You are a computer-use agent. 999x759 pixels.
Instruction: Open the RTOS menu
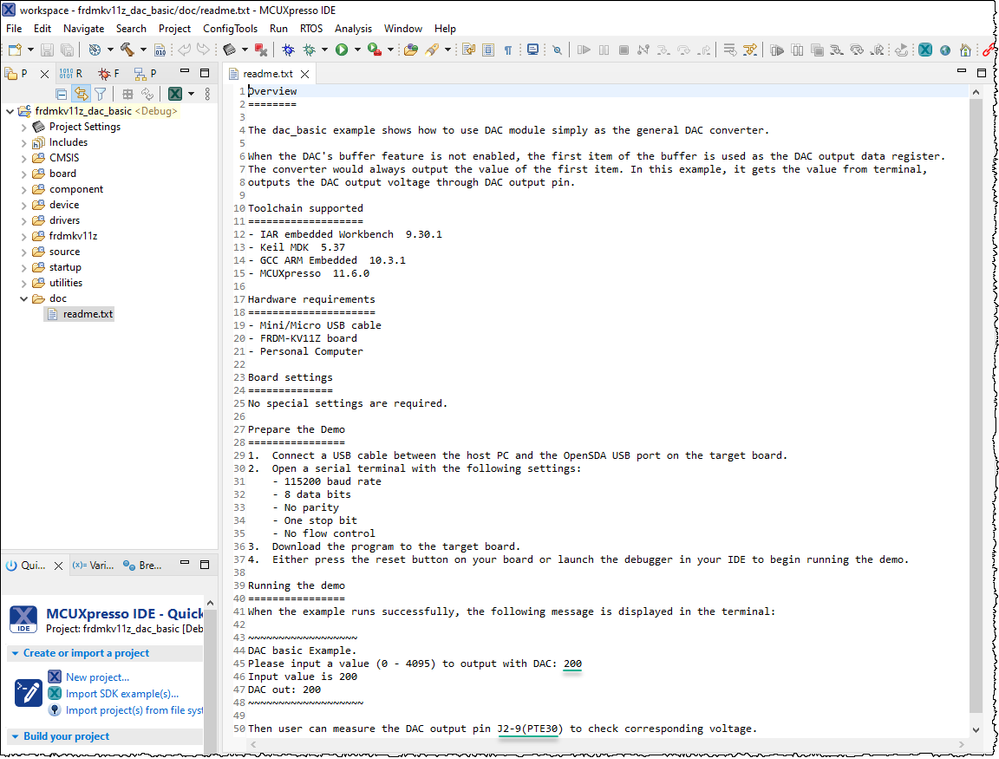(312, 29)
